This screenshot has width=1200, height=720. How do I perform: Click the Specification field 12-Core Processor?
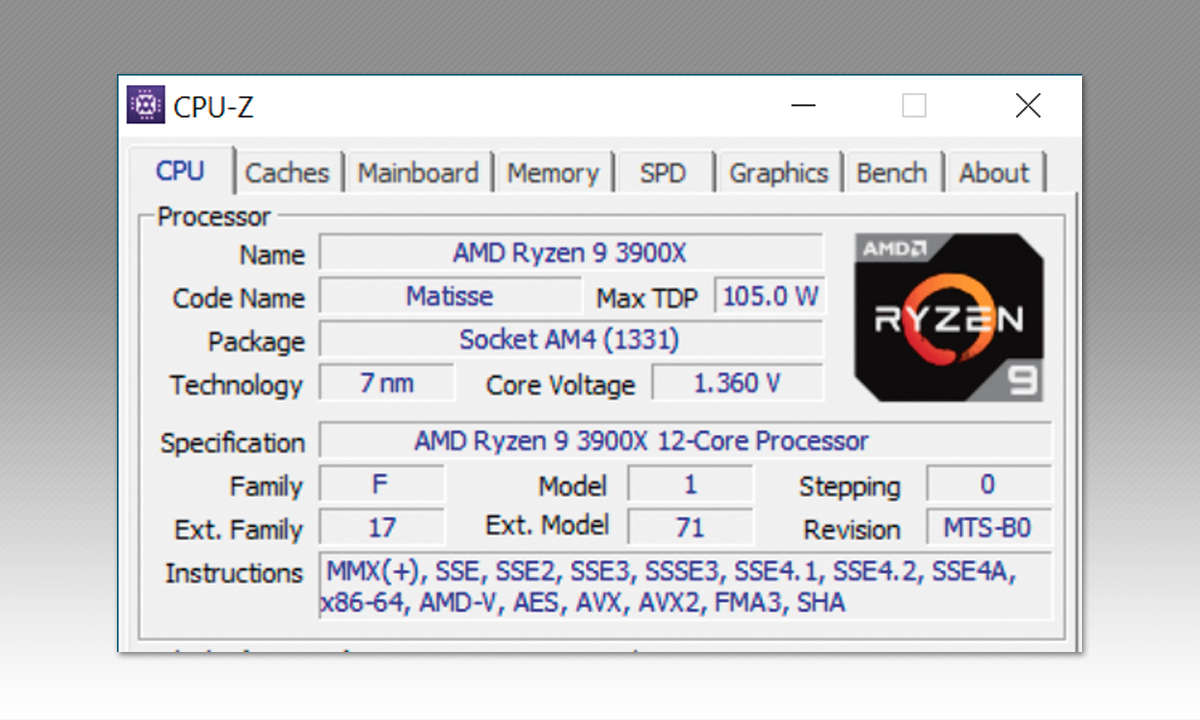click(686, 441)
